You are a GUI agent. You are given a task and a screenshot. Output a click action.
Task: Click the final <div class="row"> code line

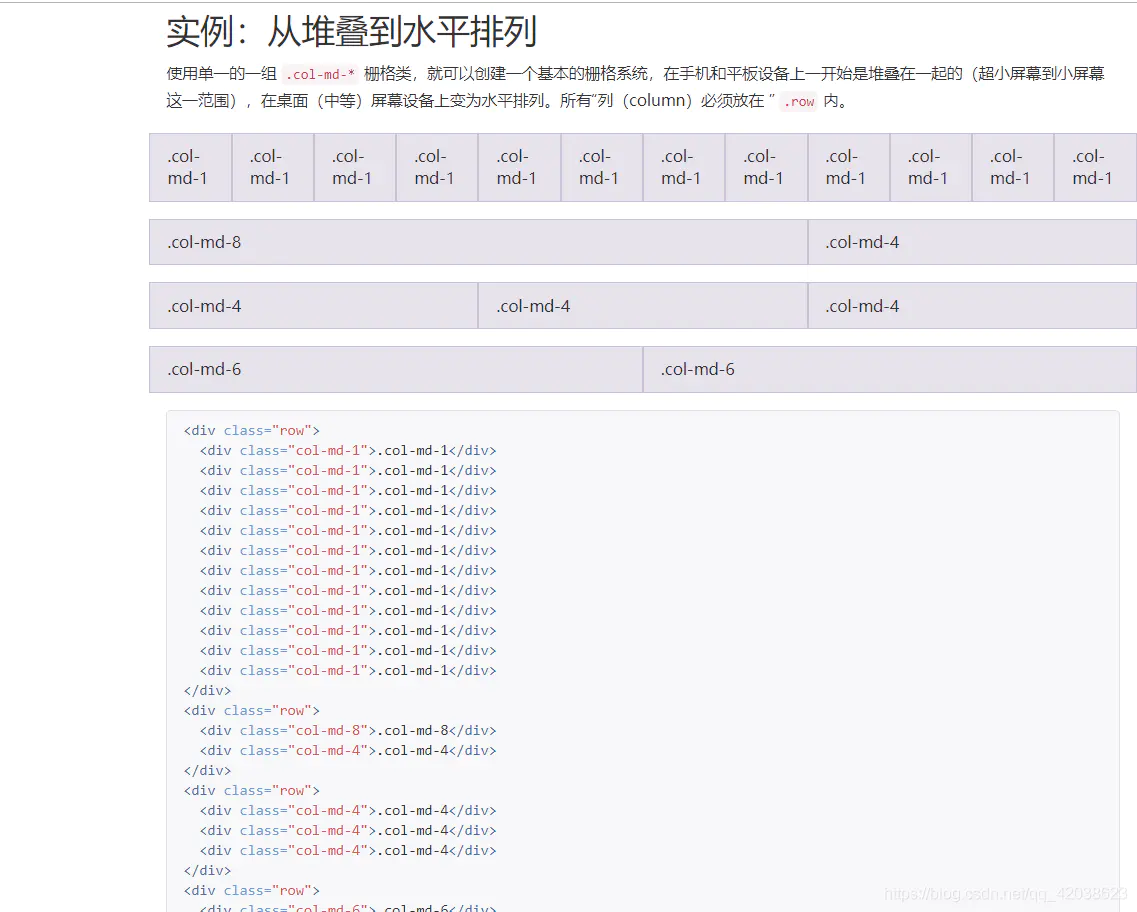click(x=252, y=891)
